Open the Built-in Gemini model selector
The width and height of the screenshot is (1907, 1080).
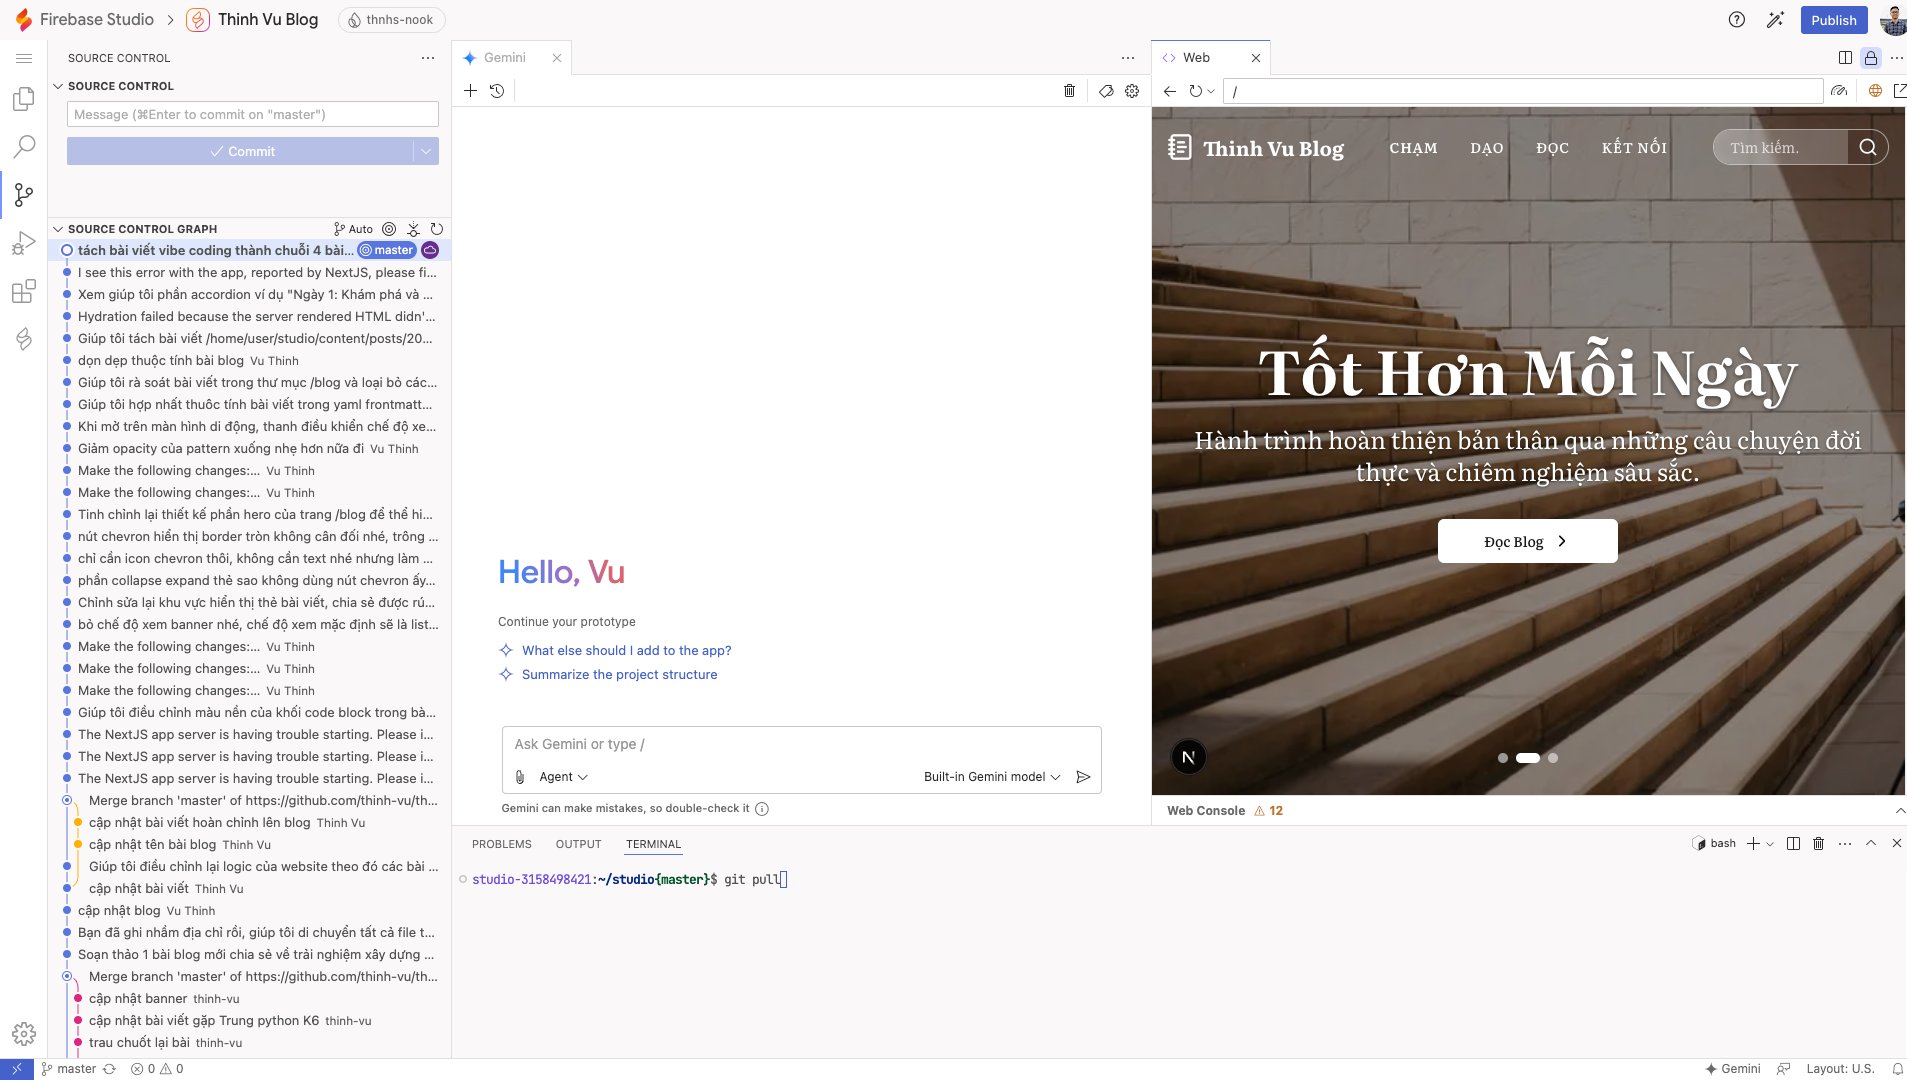tap(992, 777)
